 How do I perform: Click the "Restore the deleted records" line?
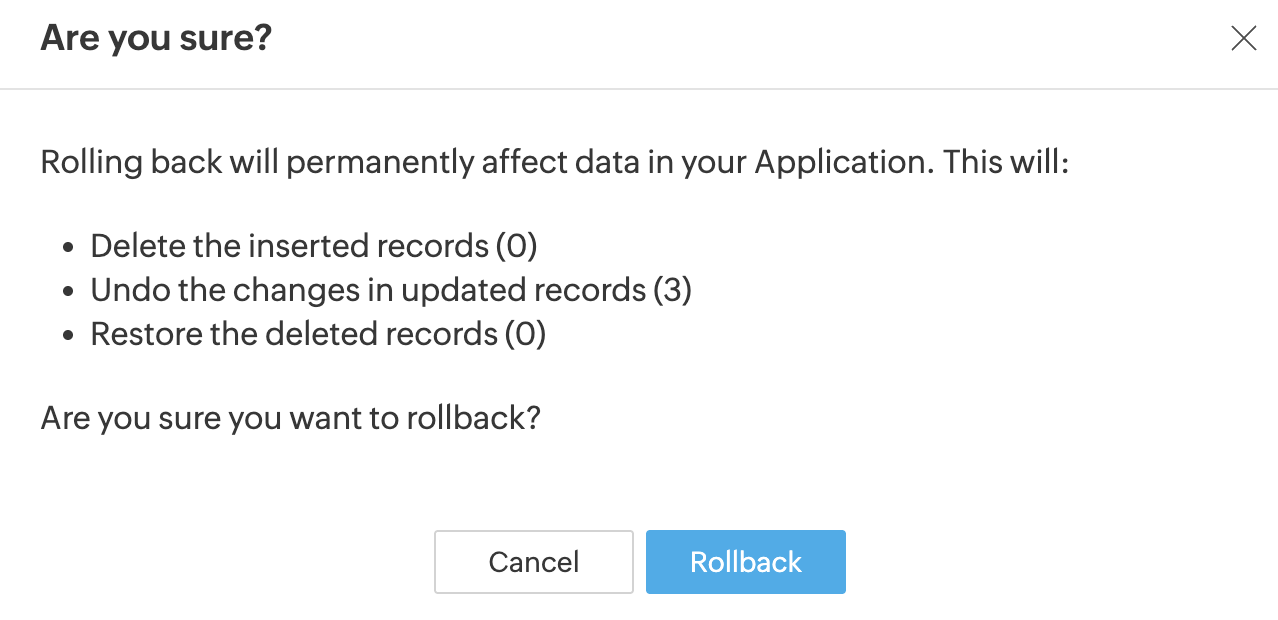294,334
